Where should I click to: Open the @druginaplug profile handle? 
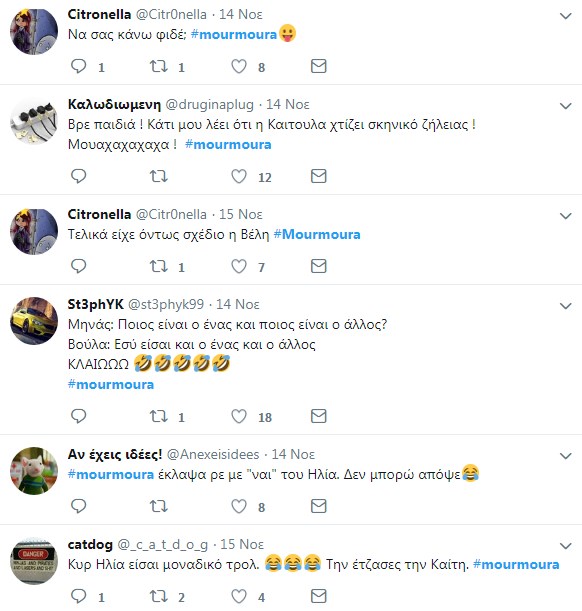coord(210,104)
